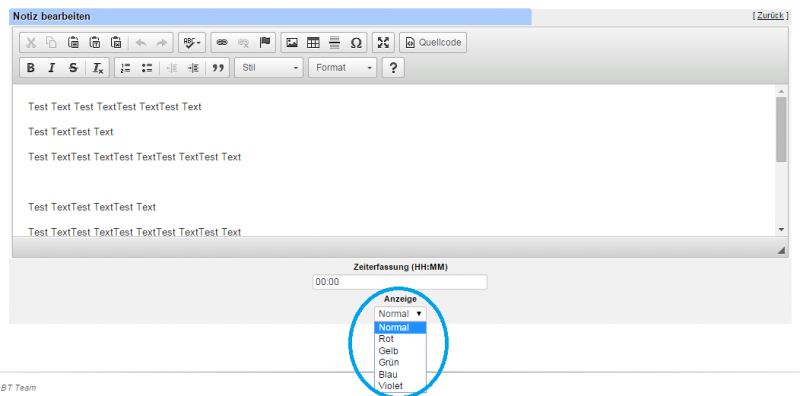Insert an image via picture icon

coord(292,43)
